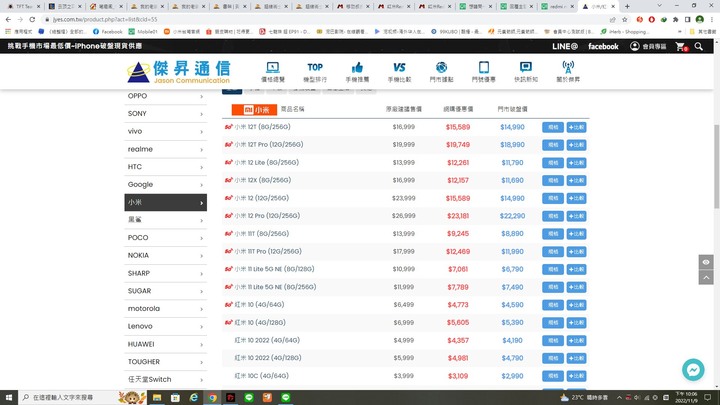The image size is (720, 405).
Task: Open the Facebook bookmark in bookmarks bar
Action: tap(107, 32)
